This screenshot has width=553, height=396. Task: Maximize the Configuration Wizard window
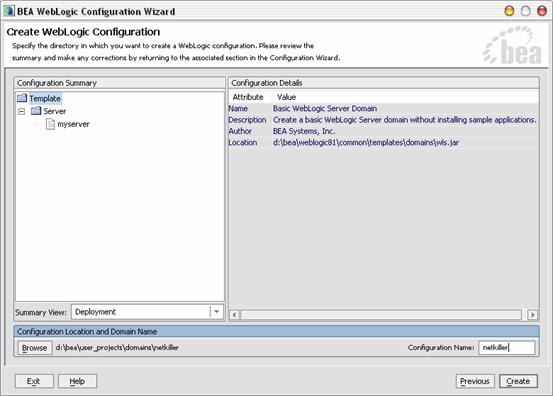point(525,11)
